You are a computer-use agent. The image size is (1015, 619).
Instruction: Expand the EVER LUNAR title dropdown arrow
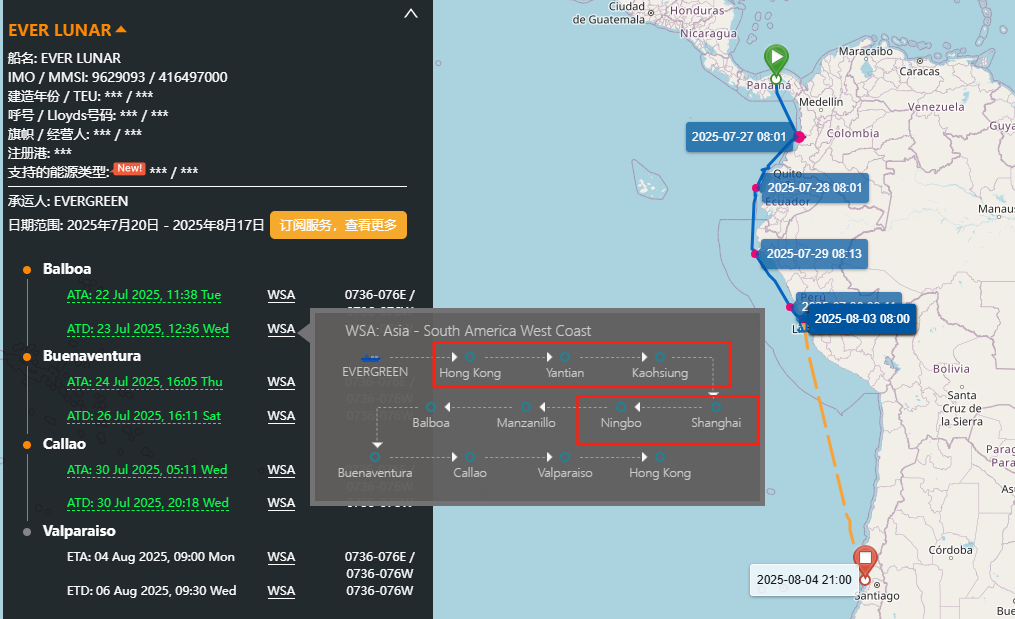pyautogui.click(x=121, y=29)
